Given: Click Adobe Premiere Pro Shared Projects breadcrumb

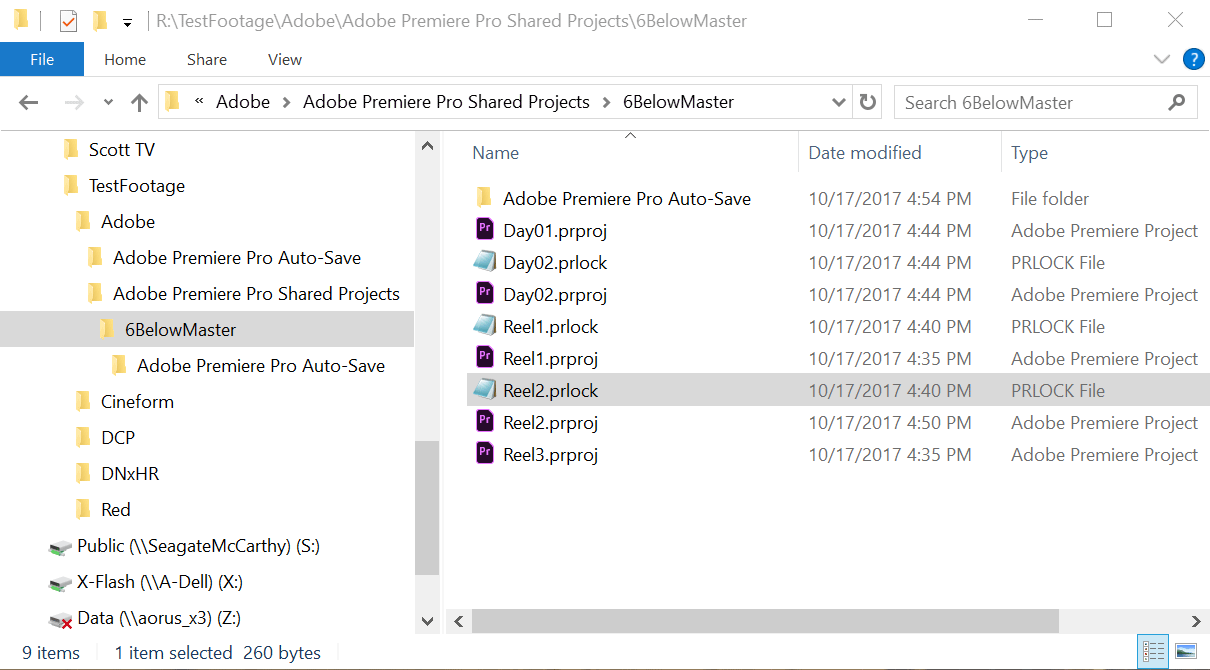Looking at the screenshot, I should 446,102.
